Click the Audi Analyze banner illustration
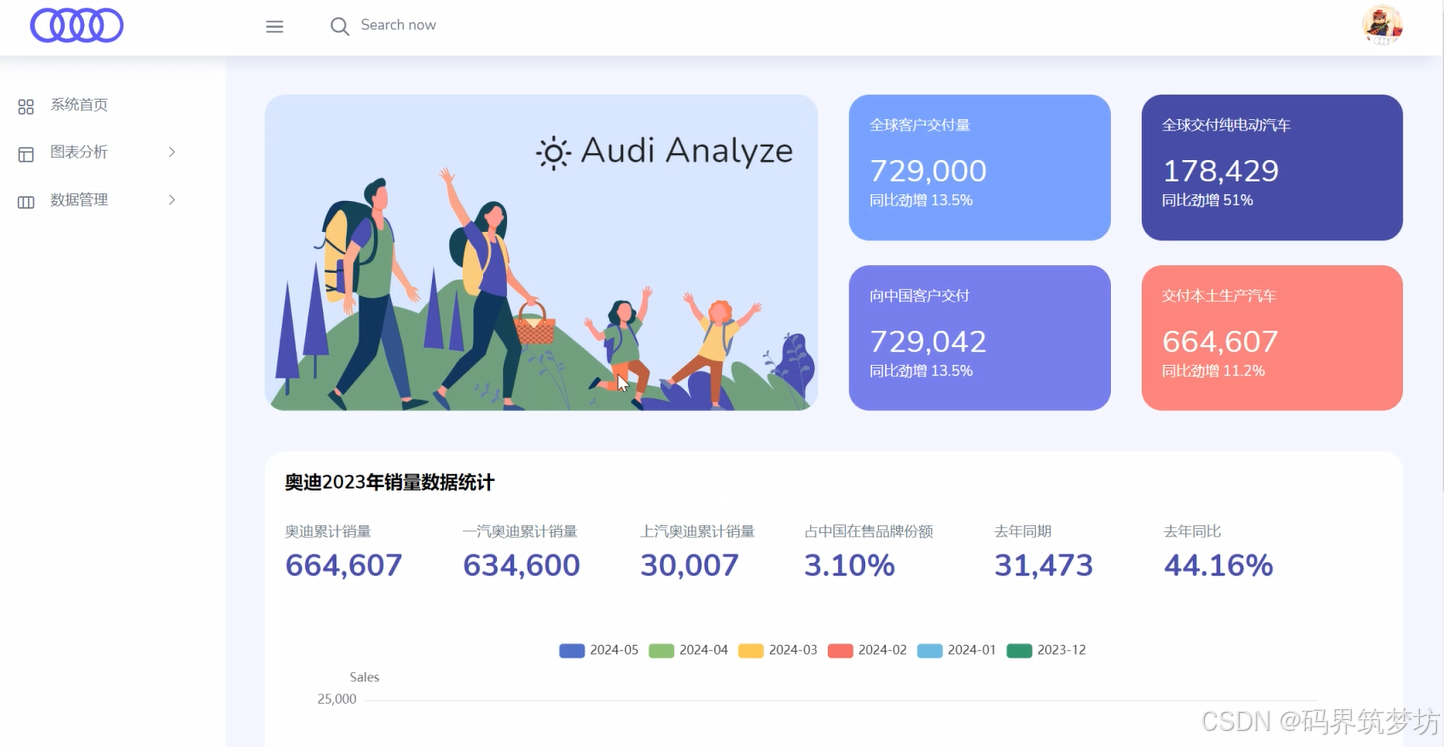This screenshot has height=747, width=1444. coord(541,253)
